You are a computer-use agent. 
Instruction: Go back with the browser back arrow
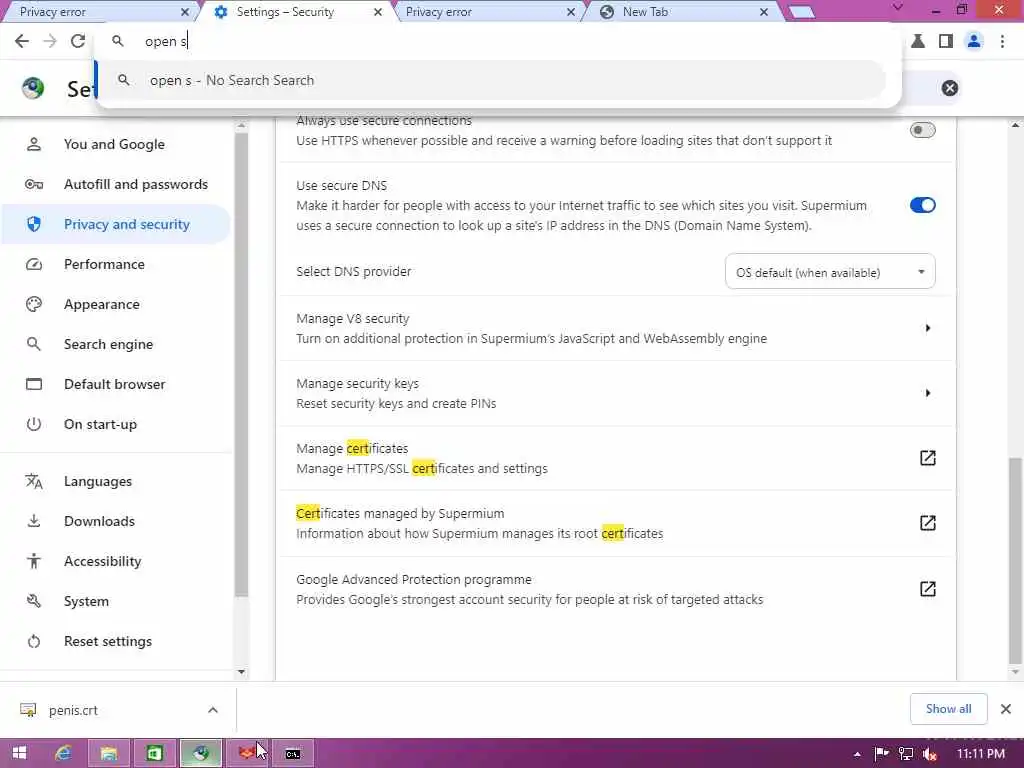22,41
